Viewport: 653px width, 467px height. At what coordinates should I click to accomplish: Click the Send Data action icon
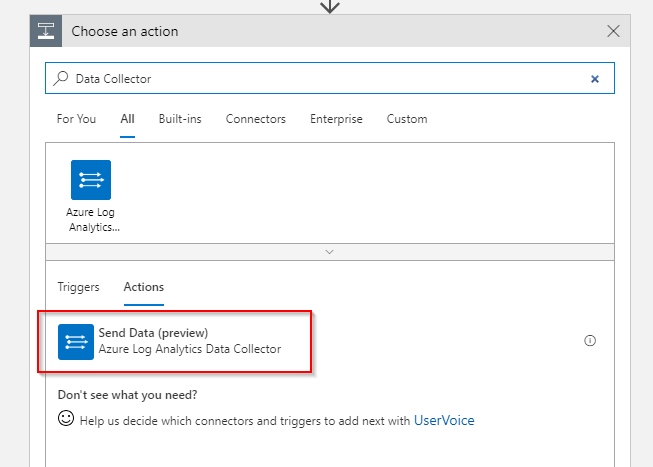[75, 341]
